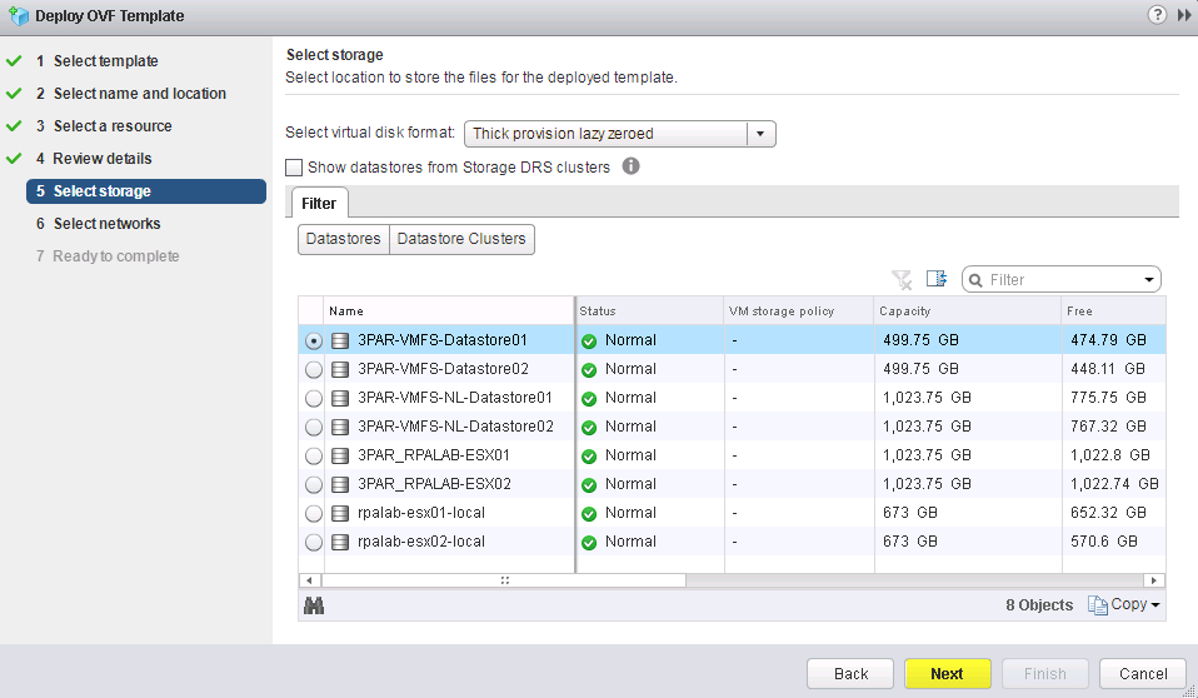Viewport: 1198px width, 698px height.
Task: Click the horizontal scrollbar thumb
Action: coord(503,580)
